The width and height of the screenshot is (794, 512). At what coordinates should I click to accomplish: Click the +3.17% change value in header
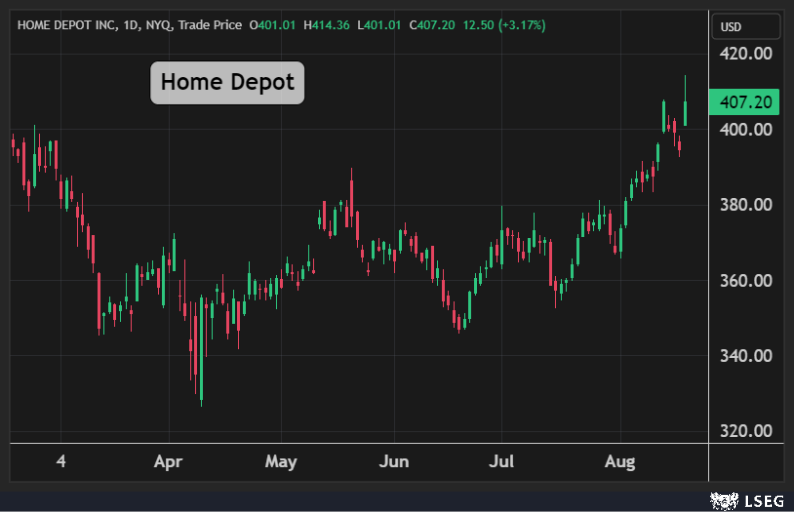pos(517,24)
